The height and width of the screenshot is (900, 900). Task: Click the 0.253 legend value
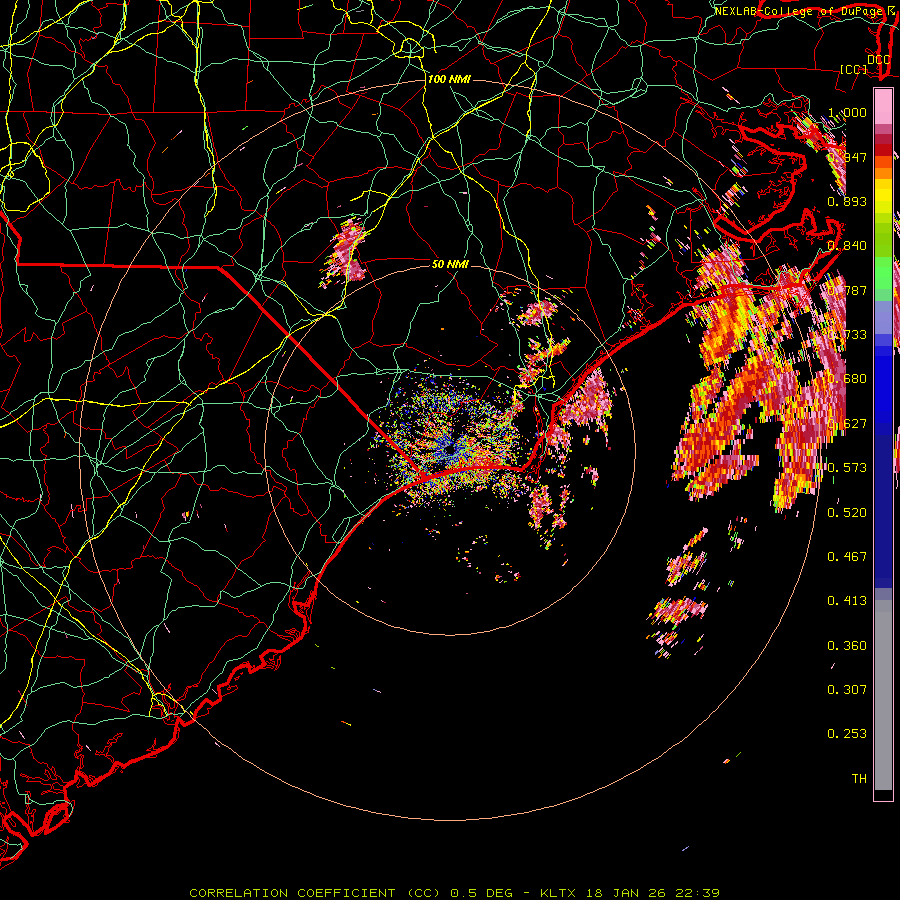point(847,734)
